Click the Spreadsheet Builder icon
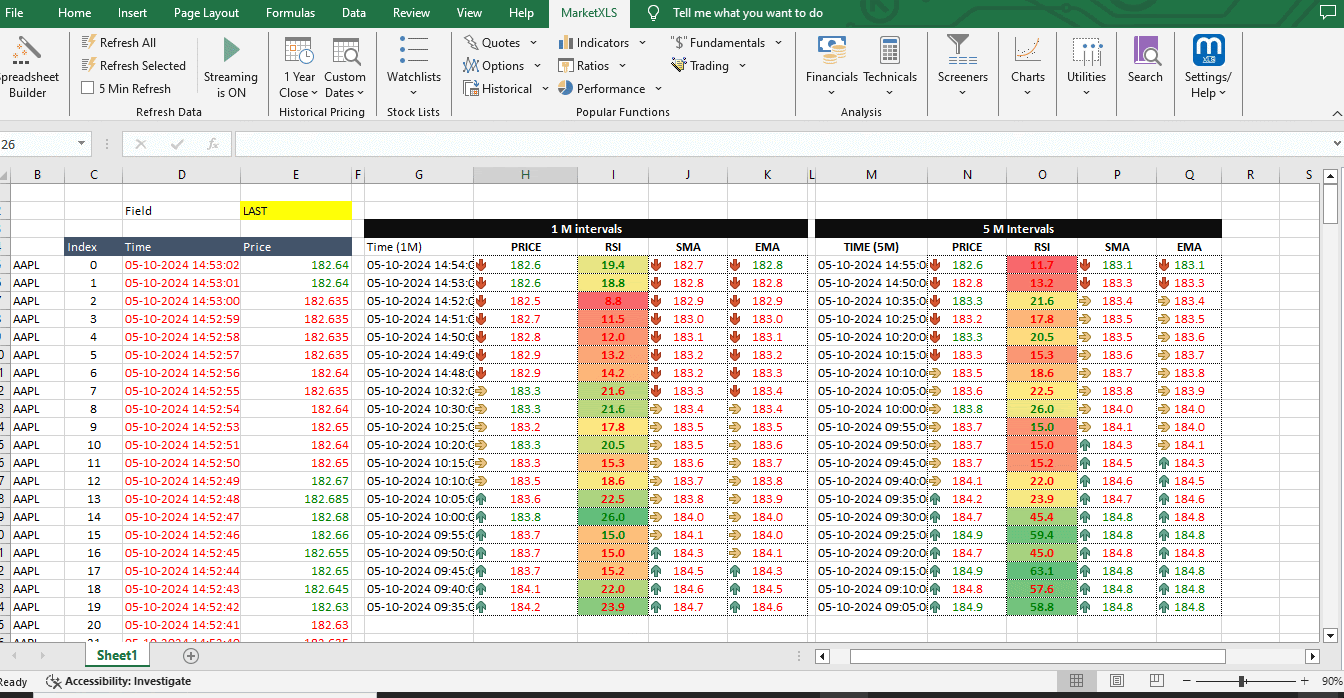The height and width of the screenshot is (698, 1344). click(x=26, y=52)
